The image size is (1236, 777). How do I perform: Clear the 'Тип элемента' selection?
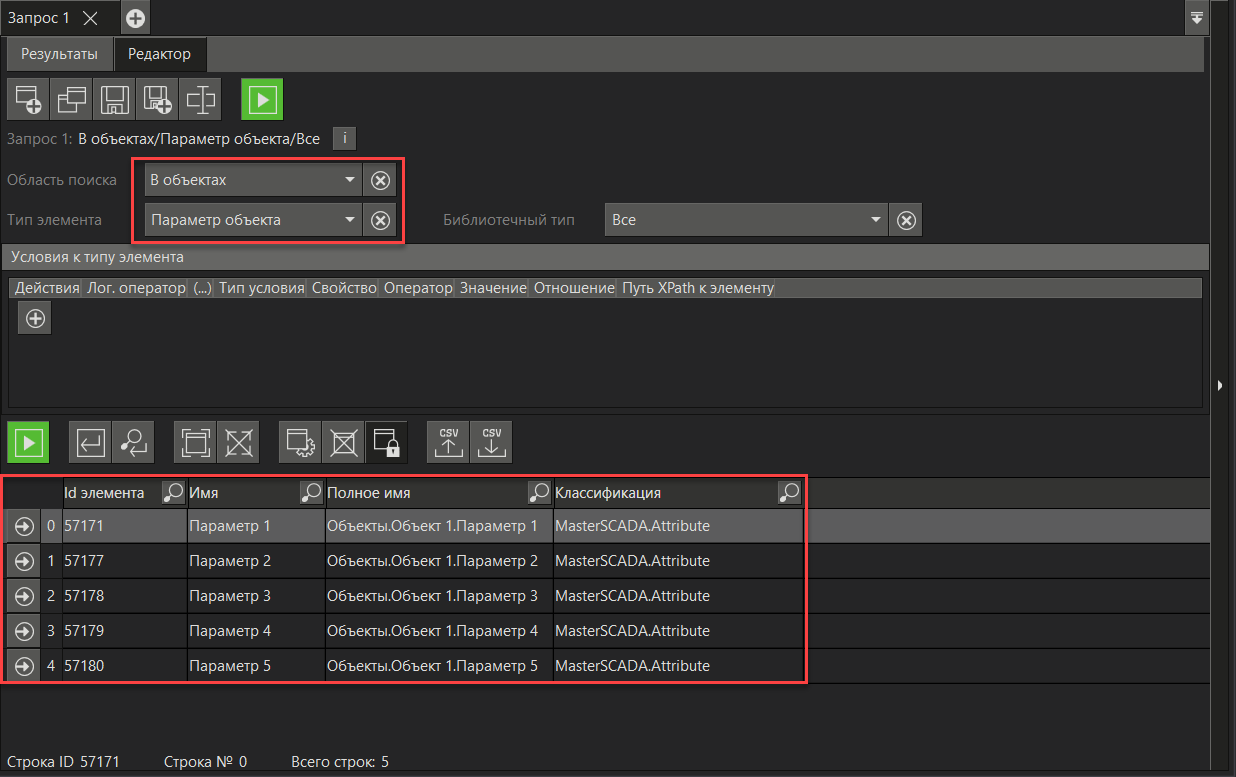pyautogui.click(x=380, y=220)
